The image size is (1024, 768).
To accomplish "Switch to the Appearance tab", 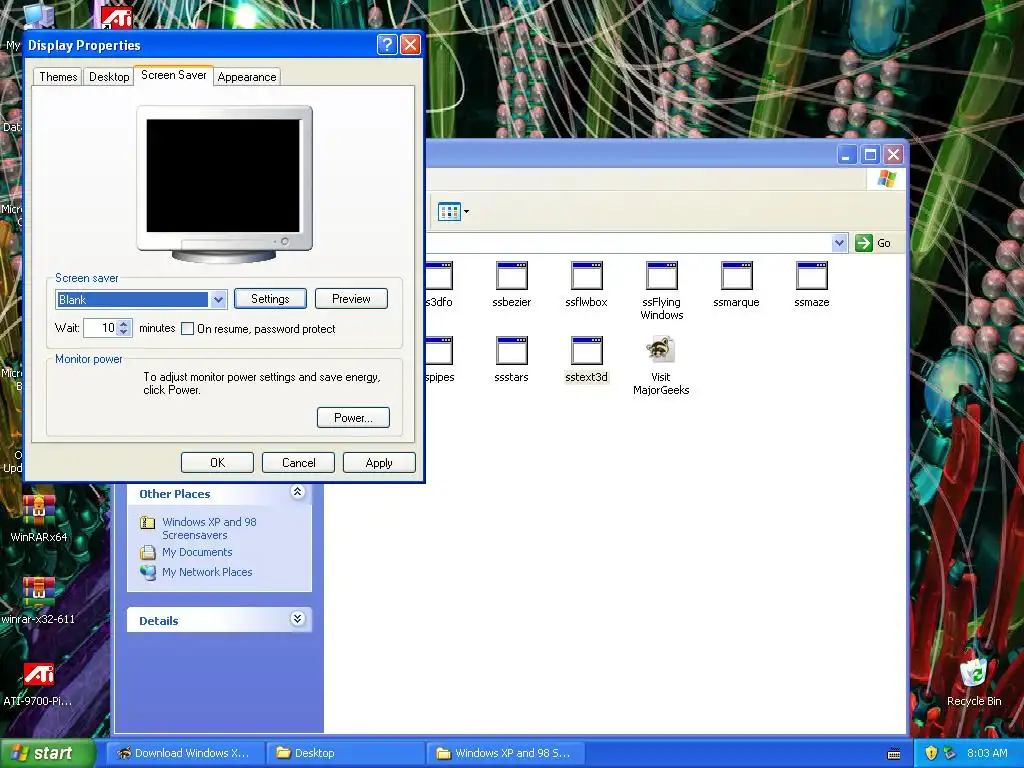I will coord(247,77).
